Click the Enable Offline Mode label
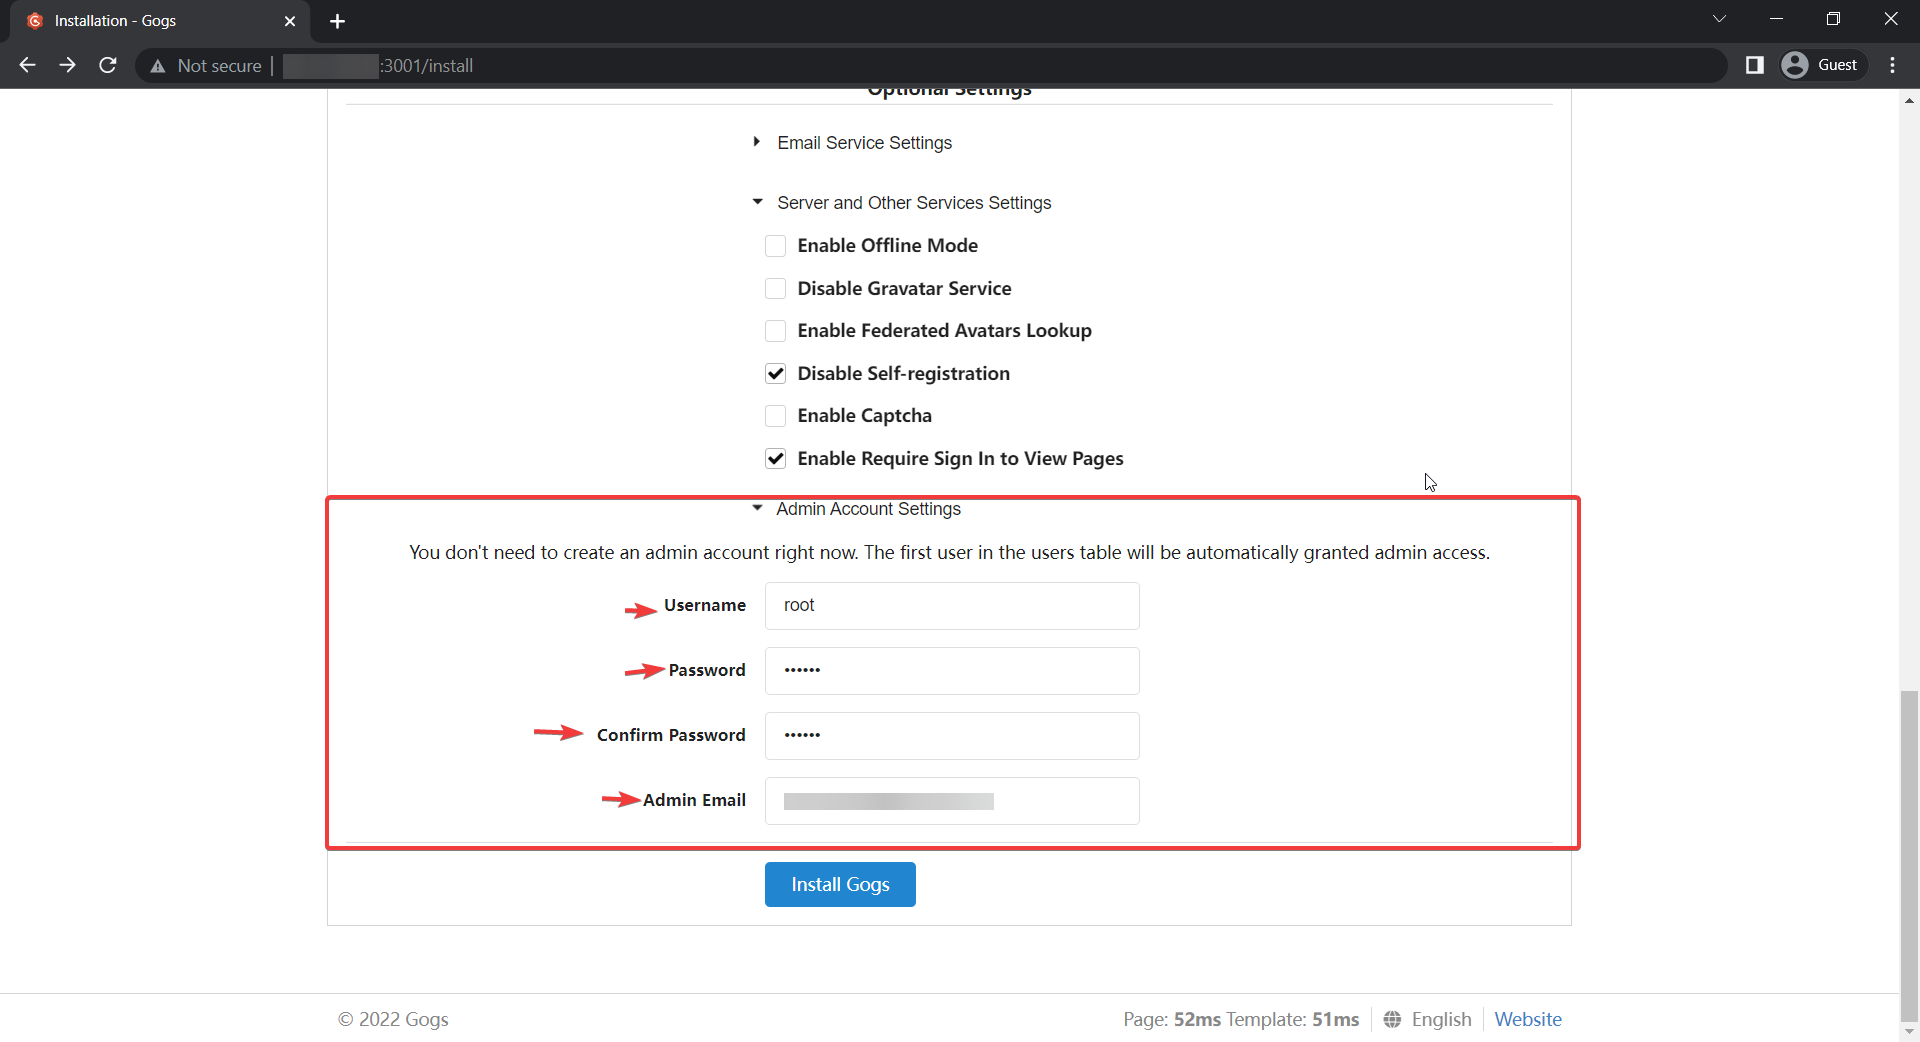This screenshot has width=1920, height=1042. point(887,246)
